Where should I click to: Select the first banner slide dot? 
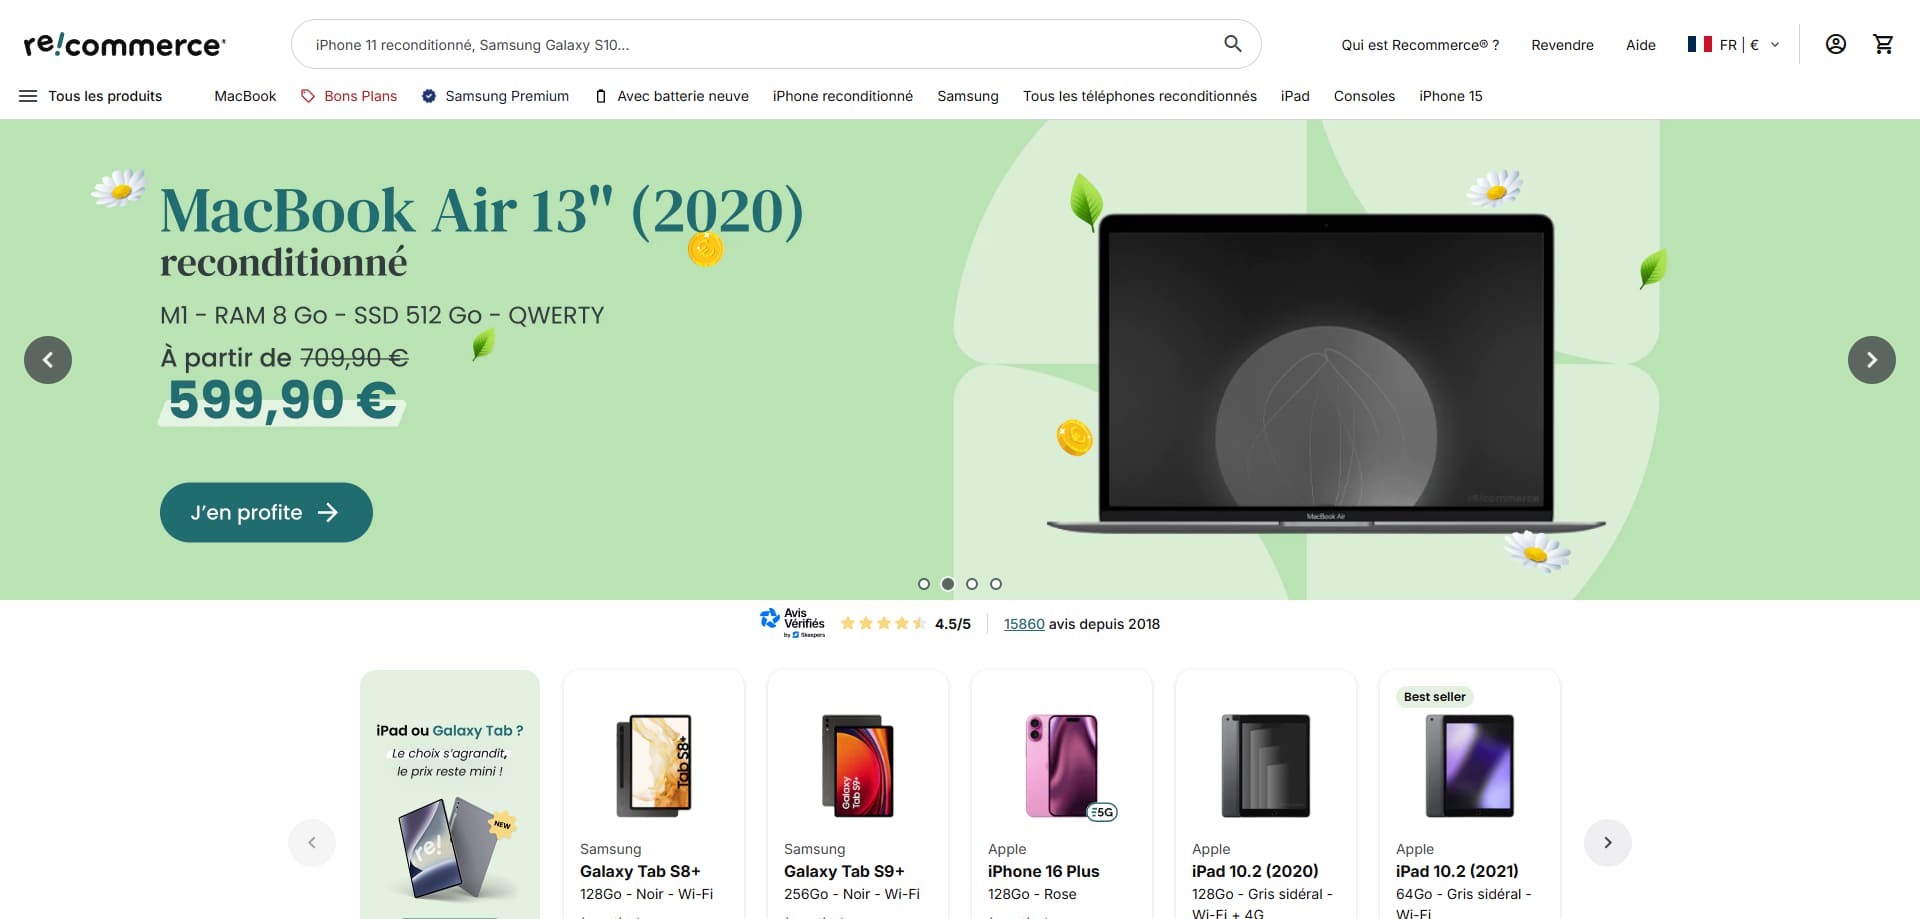pyautogui.click(x=924, y=584)
